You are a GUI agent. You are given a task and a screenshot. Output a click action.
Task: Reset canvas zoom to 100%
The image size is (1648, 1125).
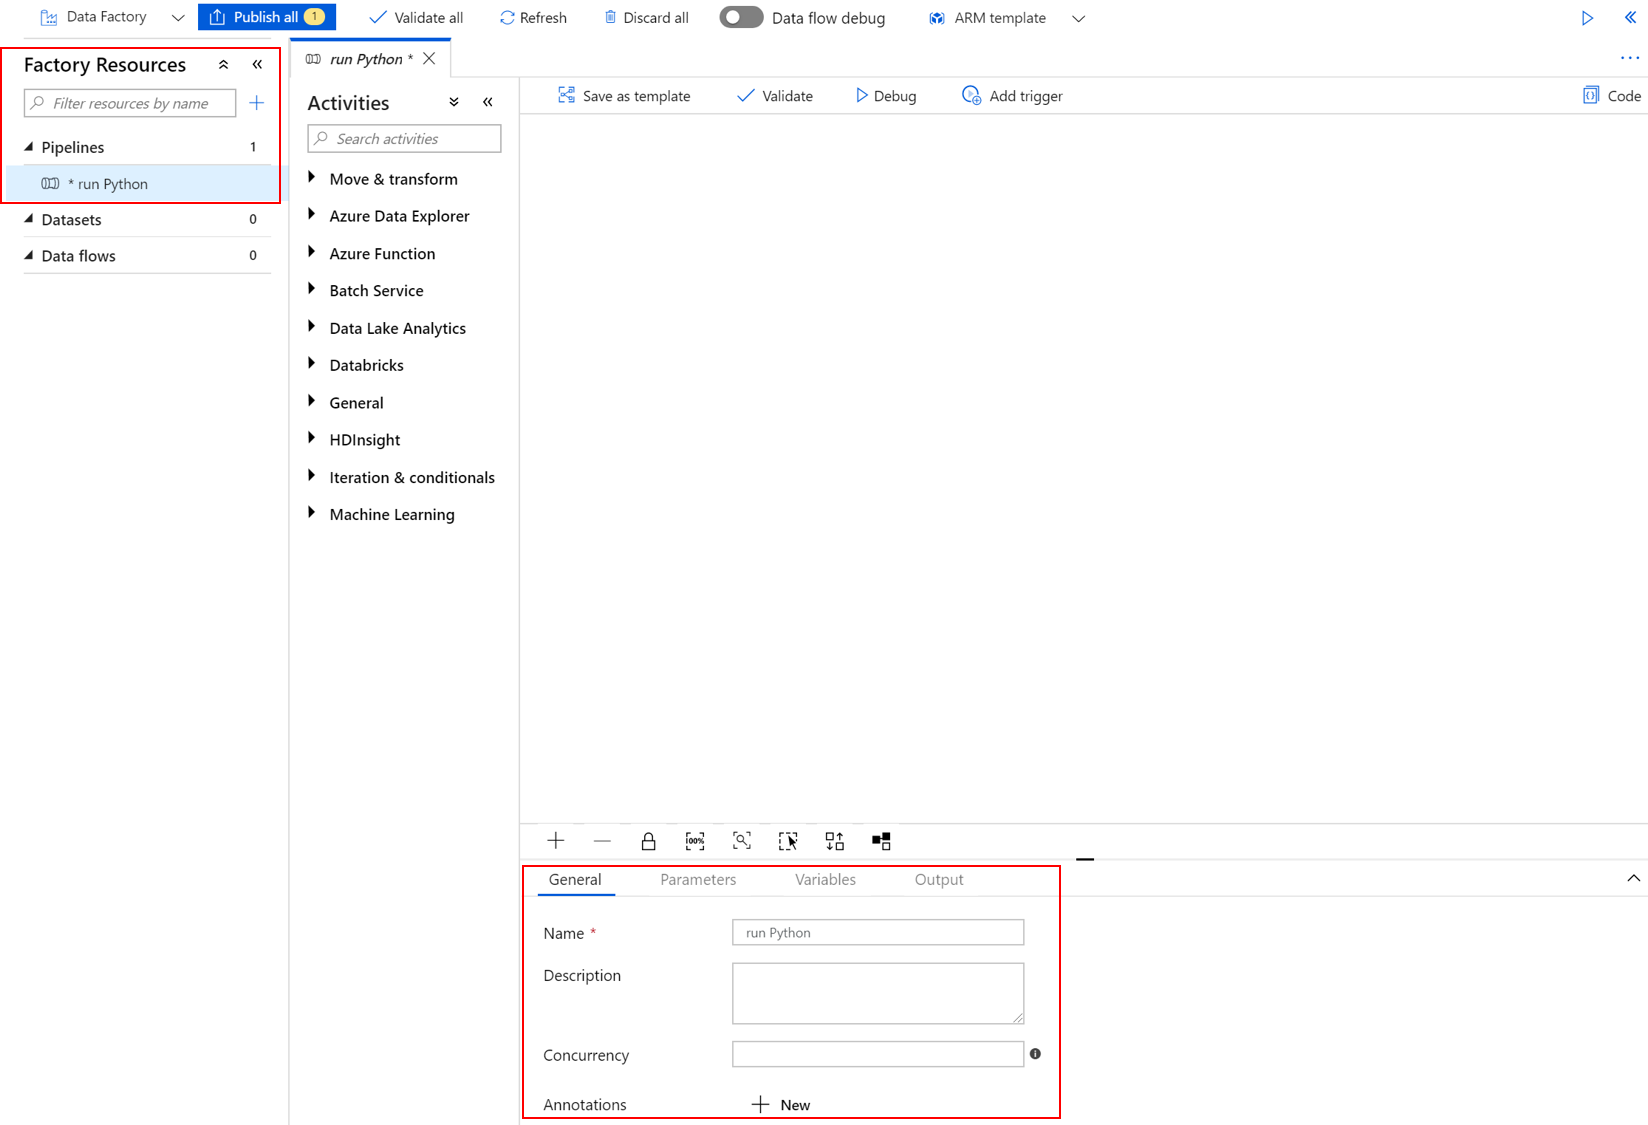point(695,841)
